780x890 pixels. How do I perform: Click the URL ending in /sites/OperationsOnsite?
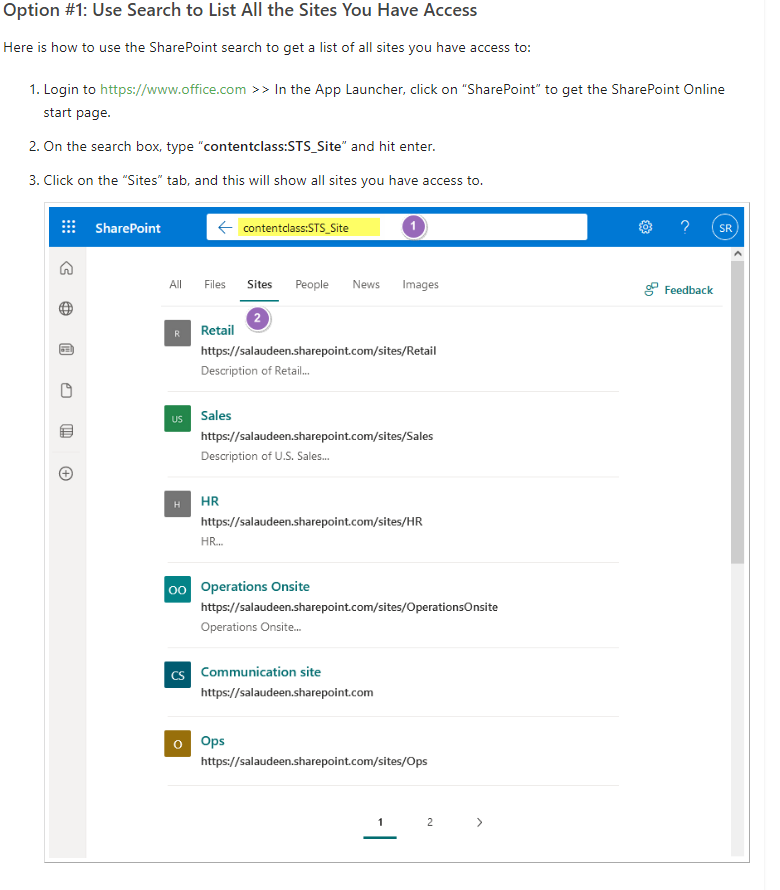click(349, 607)
